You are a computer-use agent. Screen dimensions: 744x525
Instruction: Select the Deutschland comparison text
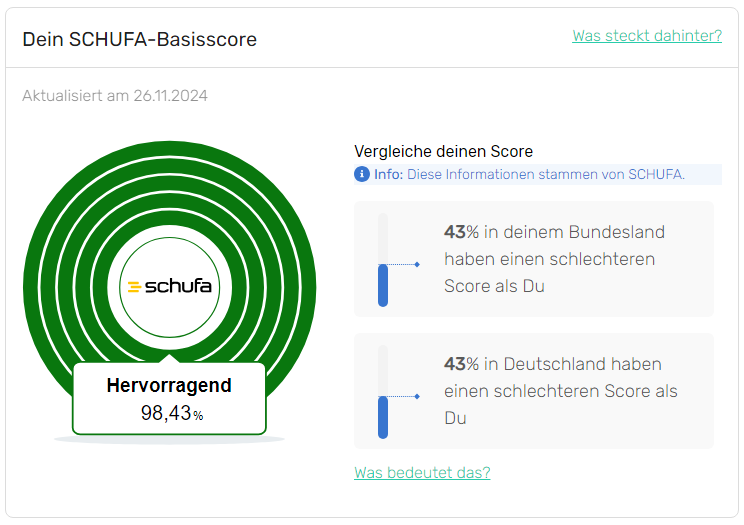pyautogui.click(x=560, y=391)
